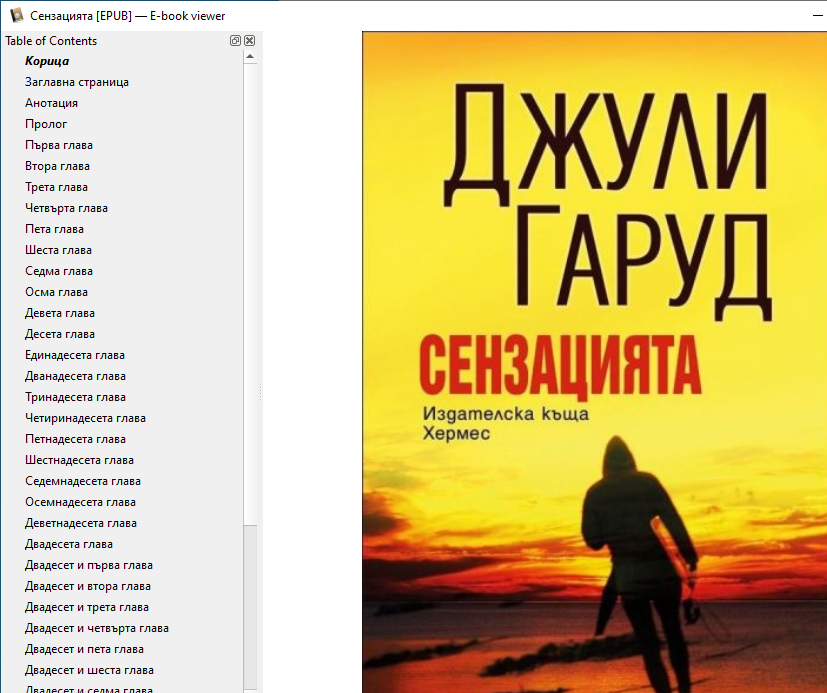Select Десета глава
This screenshot has width=827, height=693.
click(60, 334)
